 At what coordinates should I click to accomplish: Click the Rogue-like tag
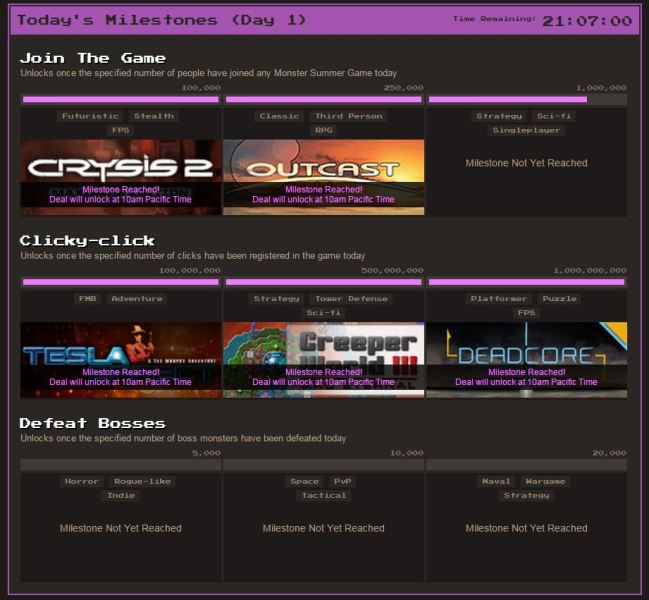click(142, 482)
